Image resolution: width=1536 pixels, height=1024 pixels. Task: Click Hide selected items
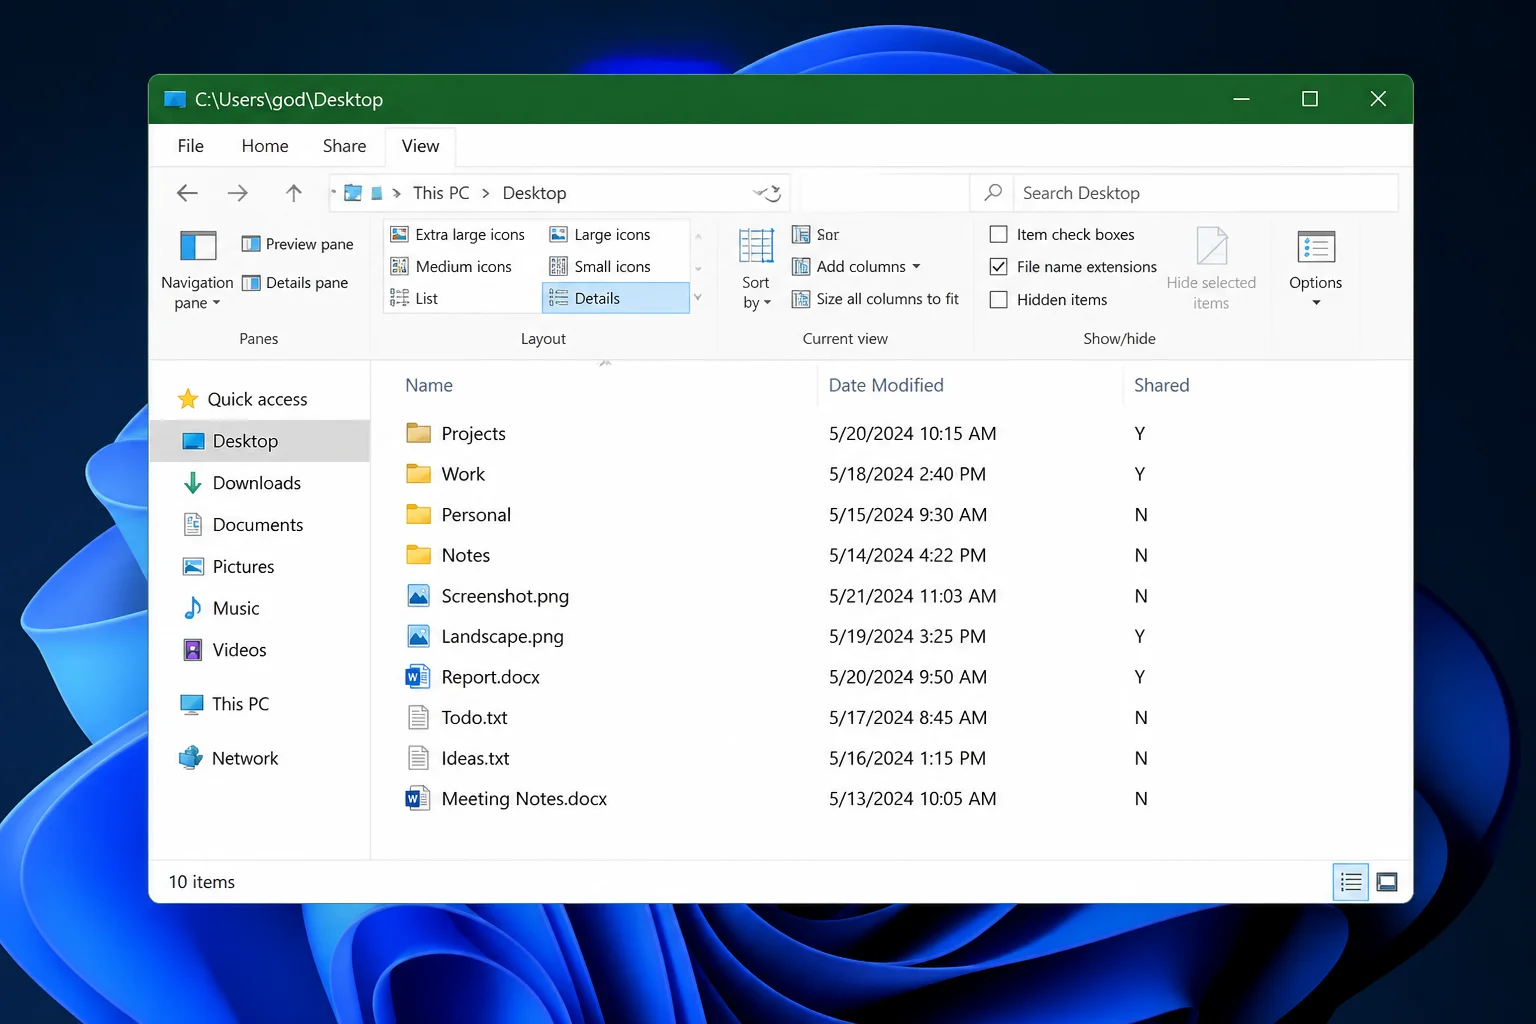(x=1211, y=268)
